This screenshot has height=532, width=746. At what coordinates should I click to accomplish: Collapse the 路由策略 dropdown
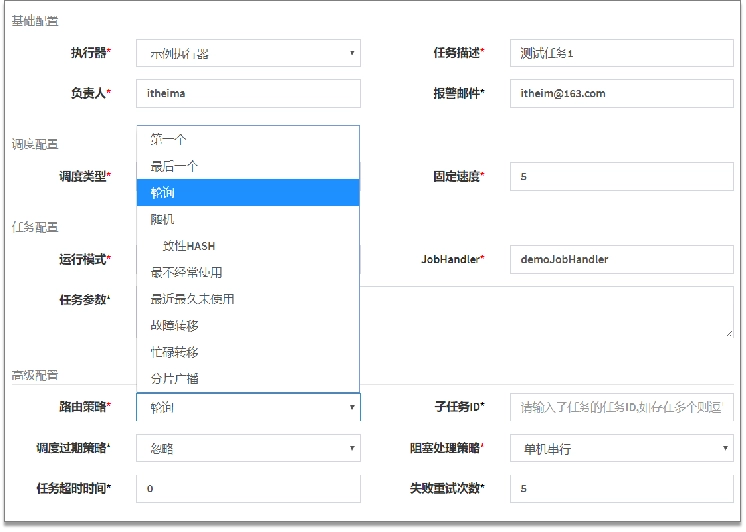[248, 407]
